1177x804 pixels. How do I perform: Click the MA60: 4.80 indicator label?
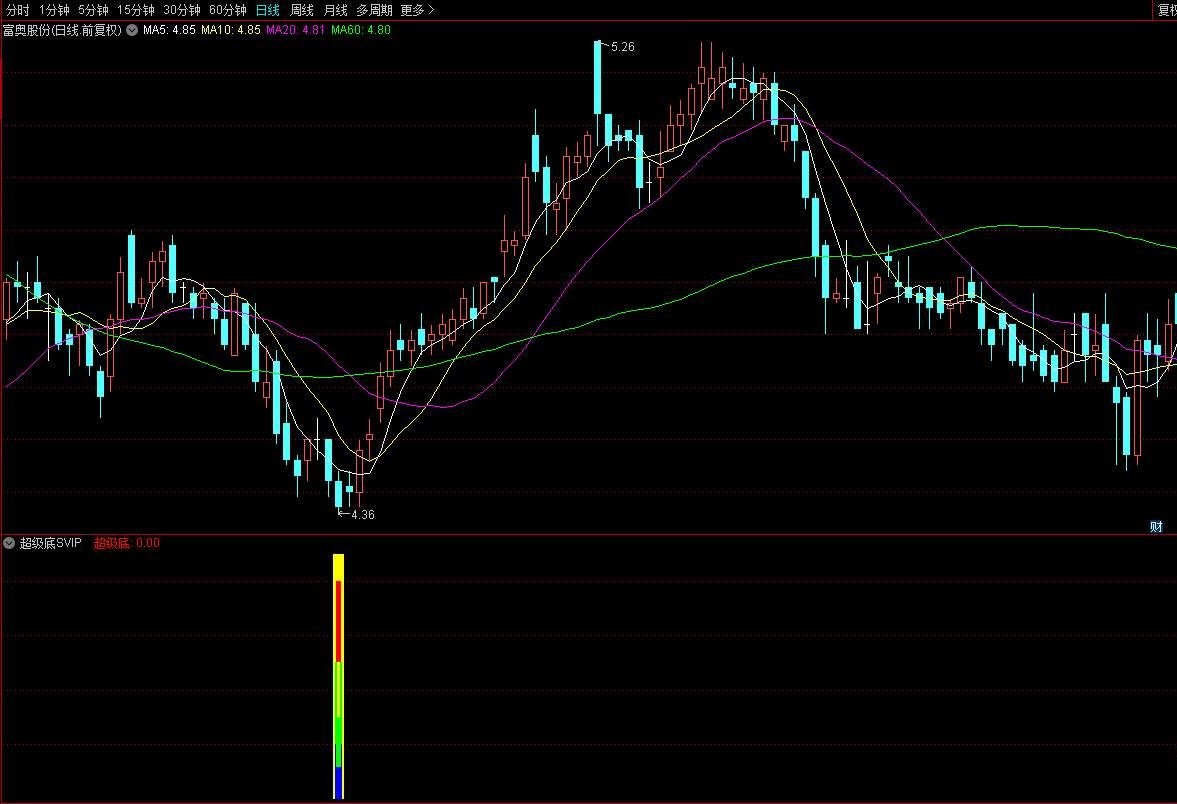pos(360,30)
